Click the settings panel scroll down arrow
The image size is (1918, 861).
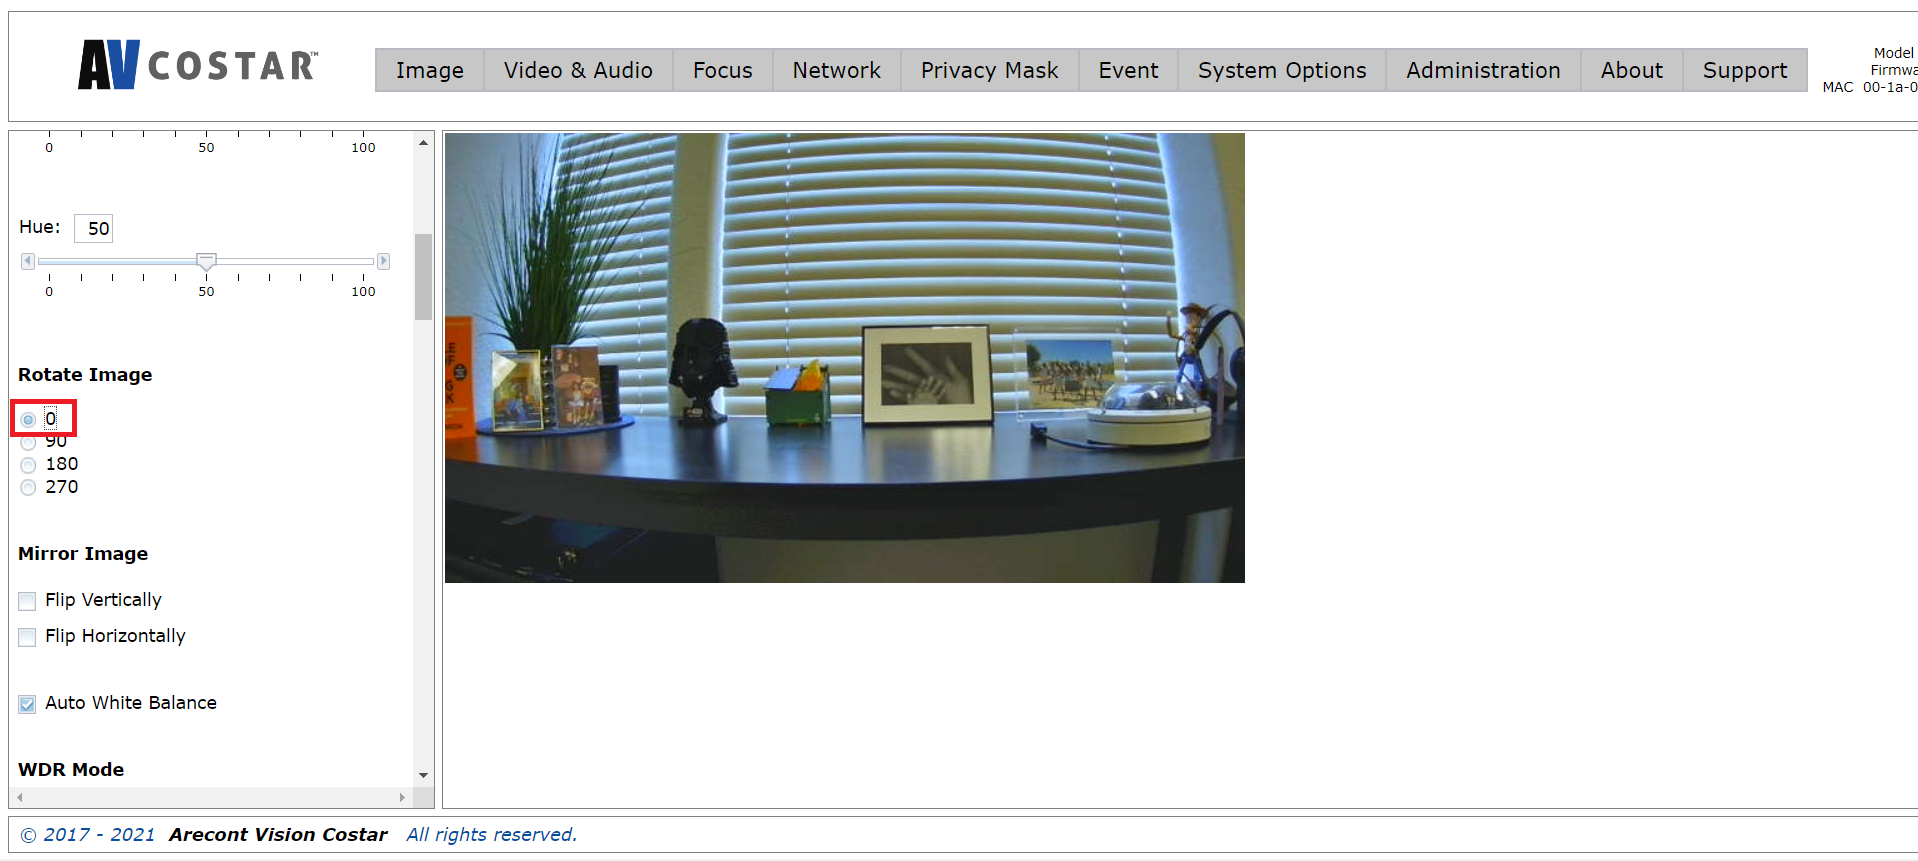point(423,775)
